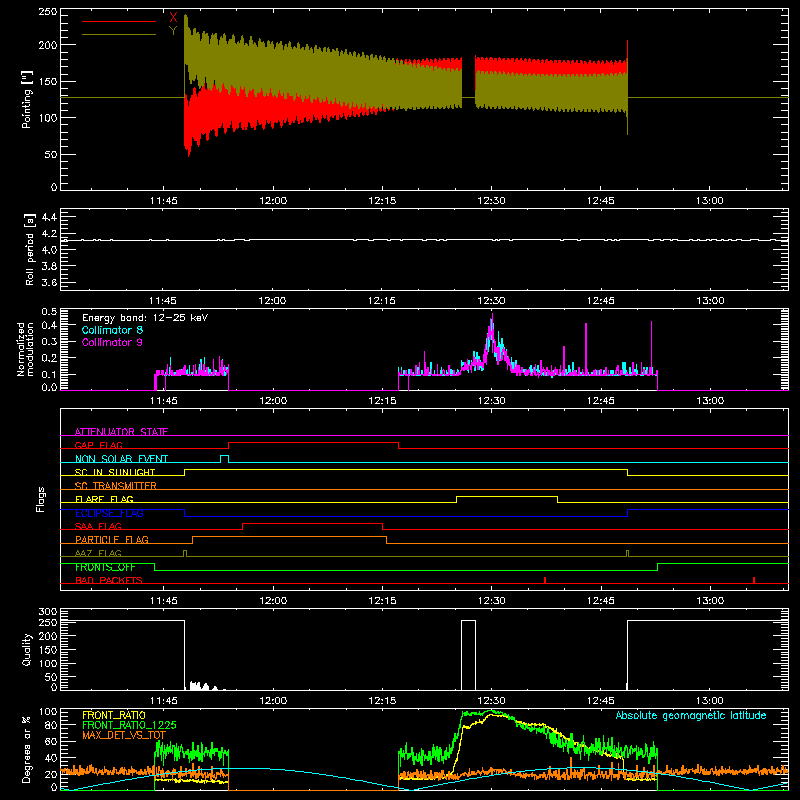800x800 pixels.
Task: Click the NON_SOLAR_EVENT flag label
Action: click(x=121, y=459)
